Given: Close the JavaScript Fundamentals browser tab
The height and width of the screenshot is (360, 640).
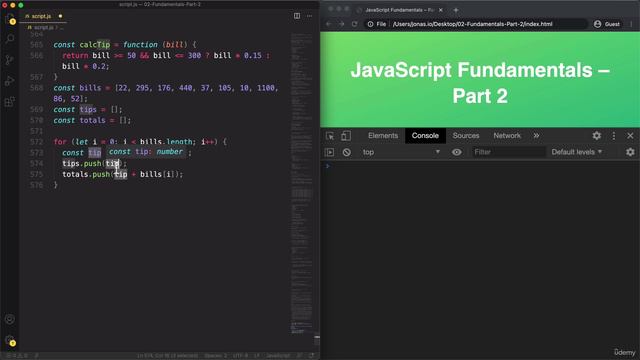Looking at the screenshot, I should [441, 10].
